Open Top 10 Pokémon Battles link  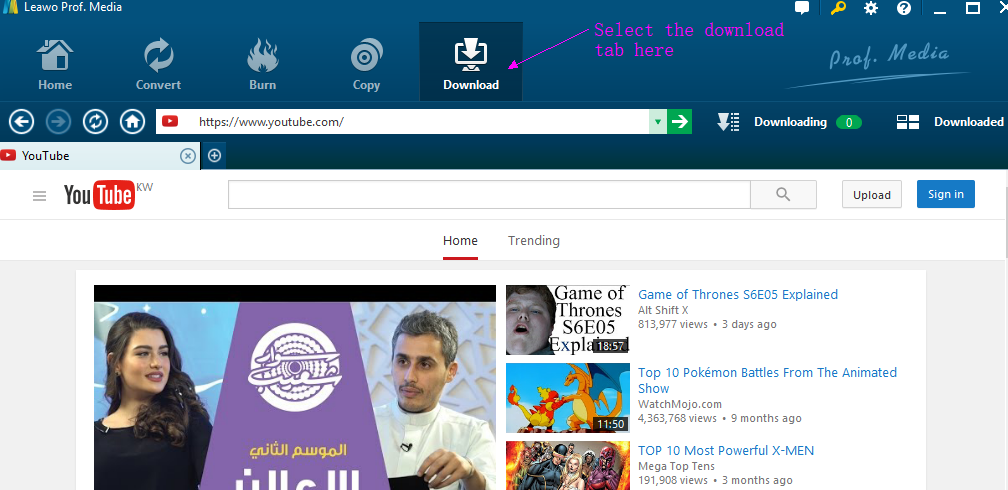coord(767,381)
